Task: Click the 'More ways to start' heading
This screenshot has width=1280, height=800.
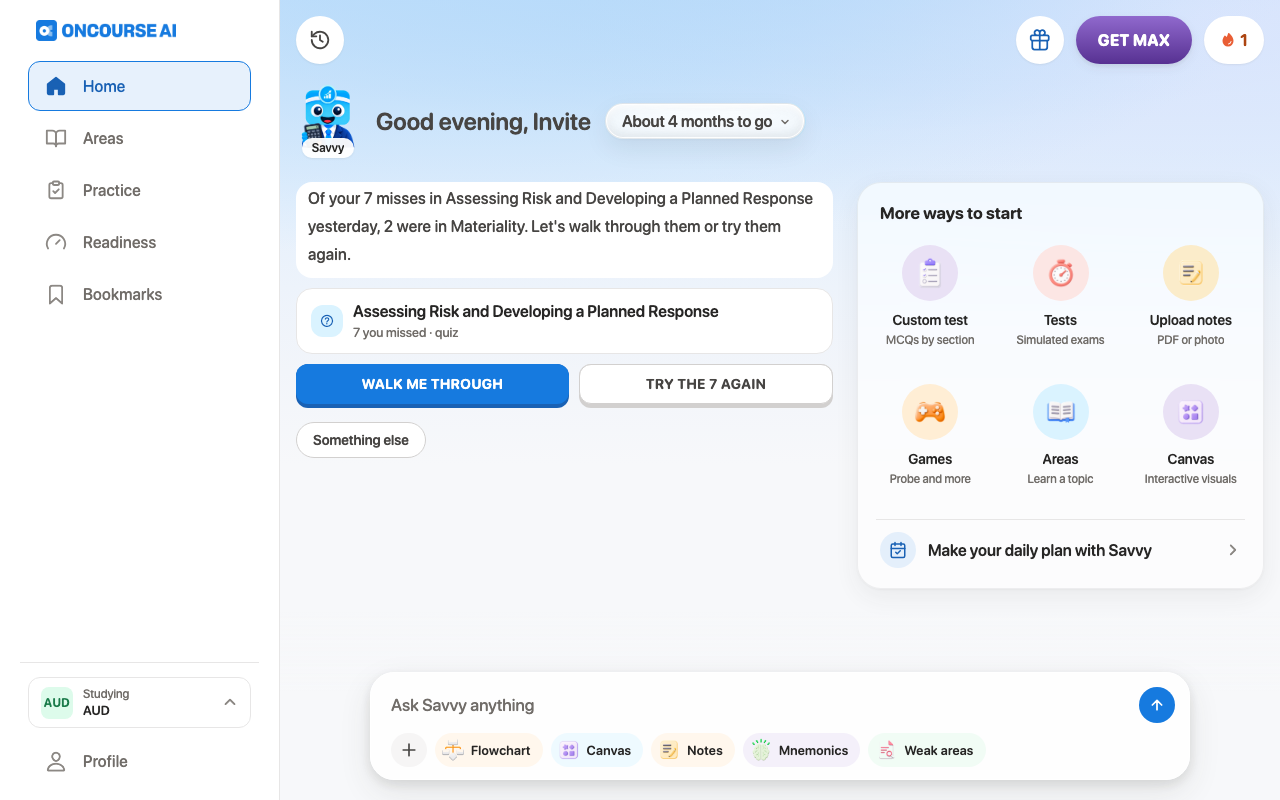Action: point(951,213)
